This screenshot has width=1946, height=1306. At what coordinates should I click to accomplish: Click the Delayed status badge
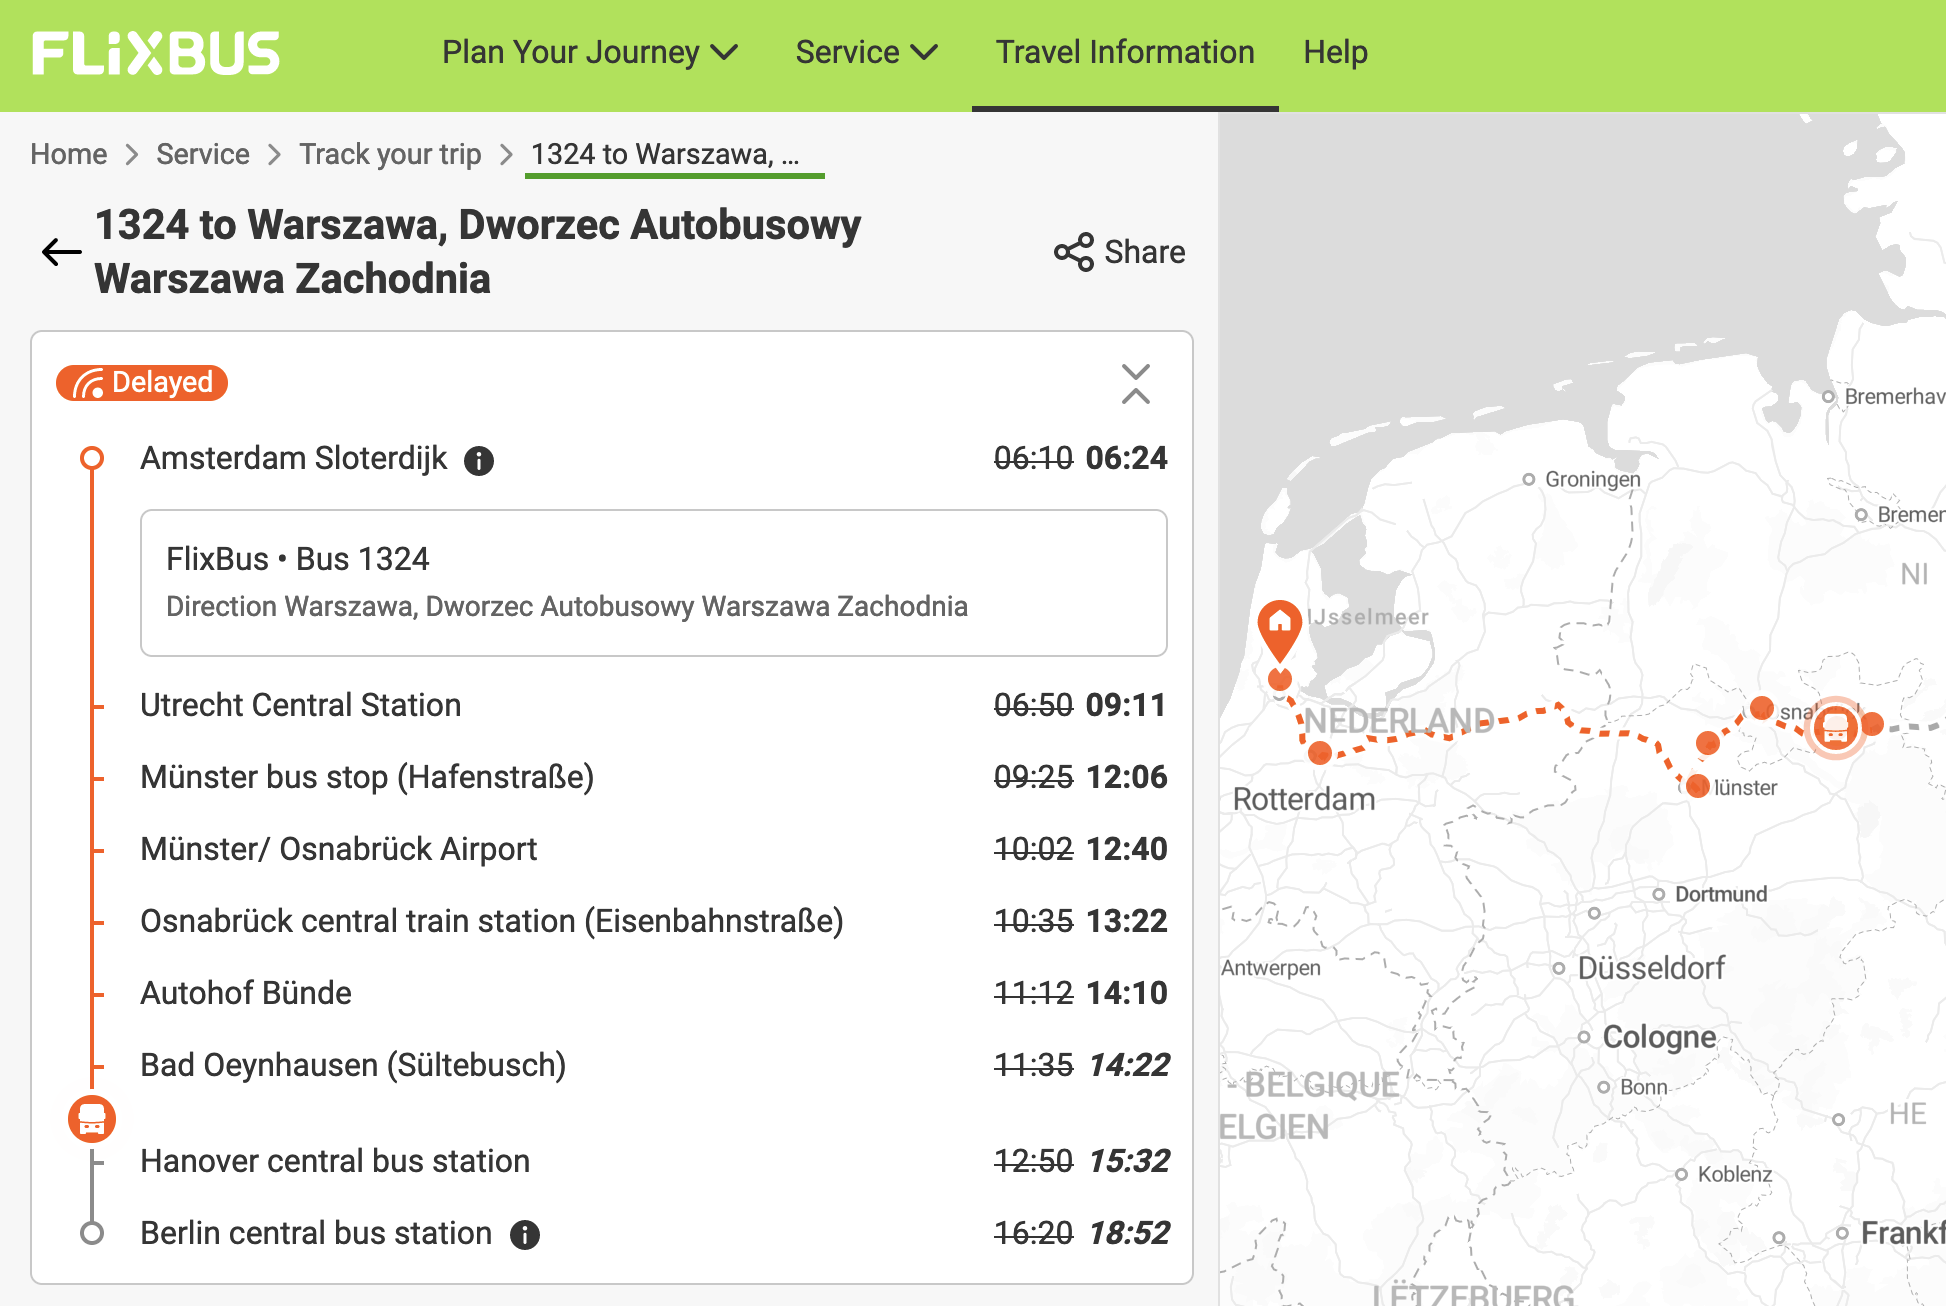[x=142, y=382]
